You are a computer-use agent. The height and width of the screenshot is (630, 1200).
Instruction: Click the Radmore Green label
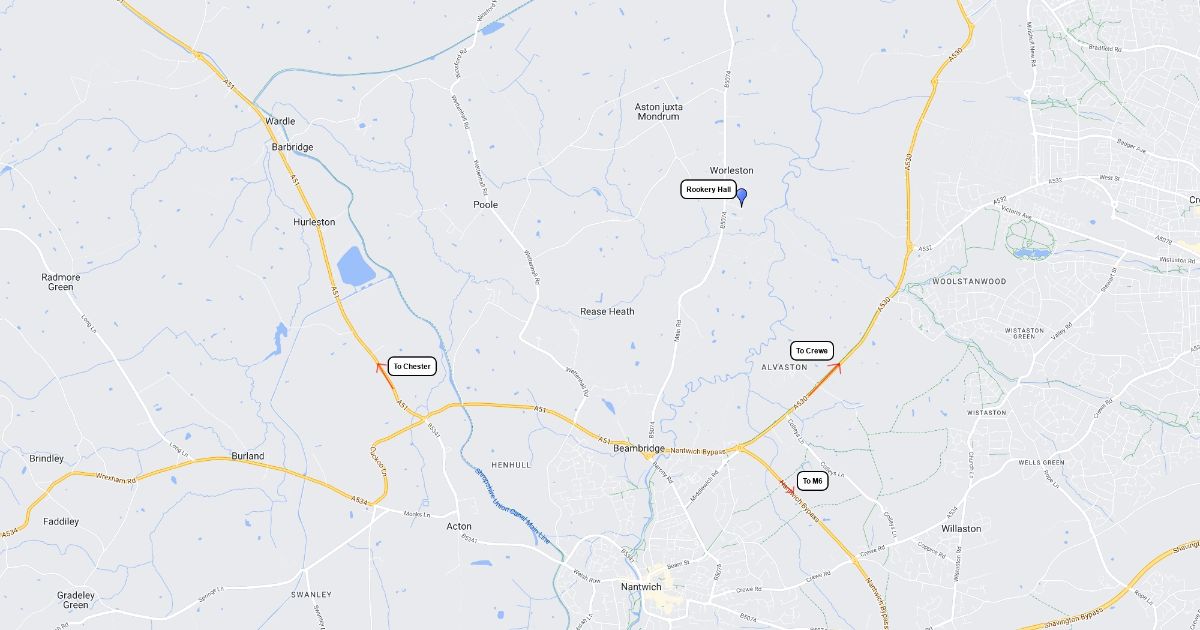[x=60, y=282]
